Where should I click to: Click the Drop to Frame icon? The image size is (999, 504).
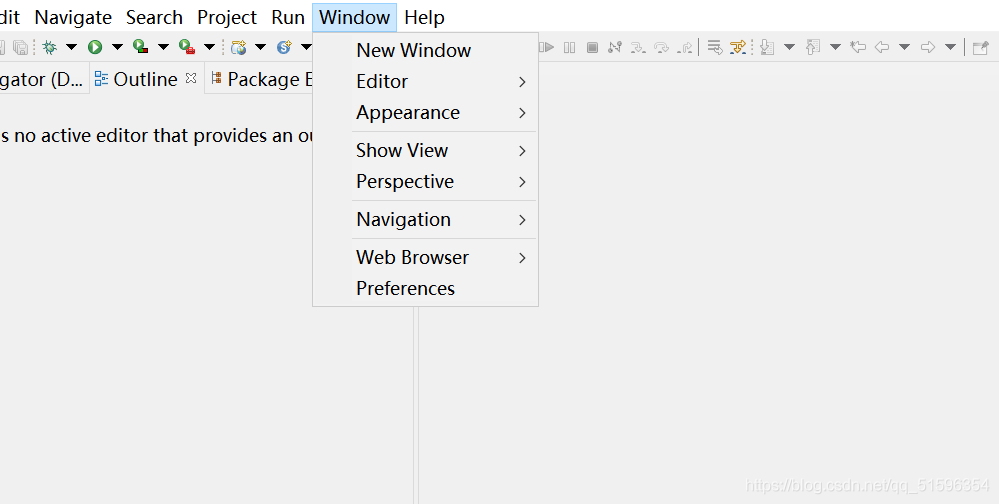click(715, 47)
